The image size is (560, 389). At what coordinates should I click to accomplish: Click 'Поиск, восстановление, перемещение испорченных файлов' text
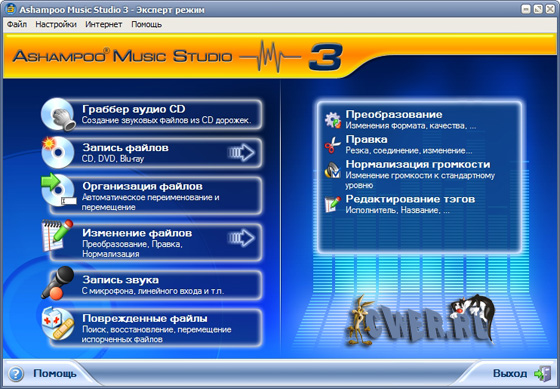pos(156,334)
